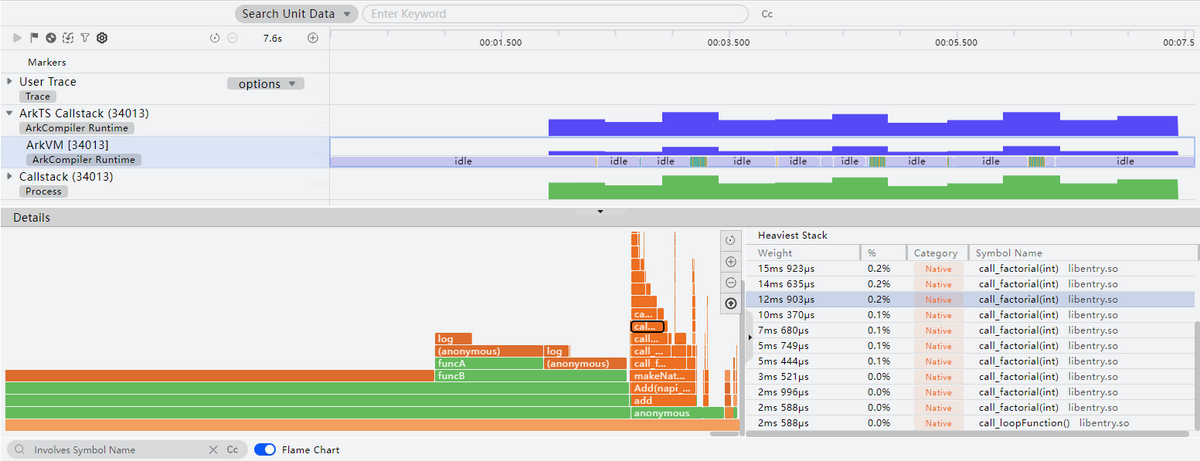Viewport: 1200px width, 461px height.
Task: Click the up-arrow icon in flame chart controls
Action: (x=730, y=303)
